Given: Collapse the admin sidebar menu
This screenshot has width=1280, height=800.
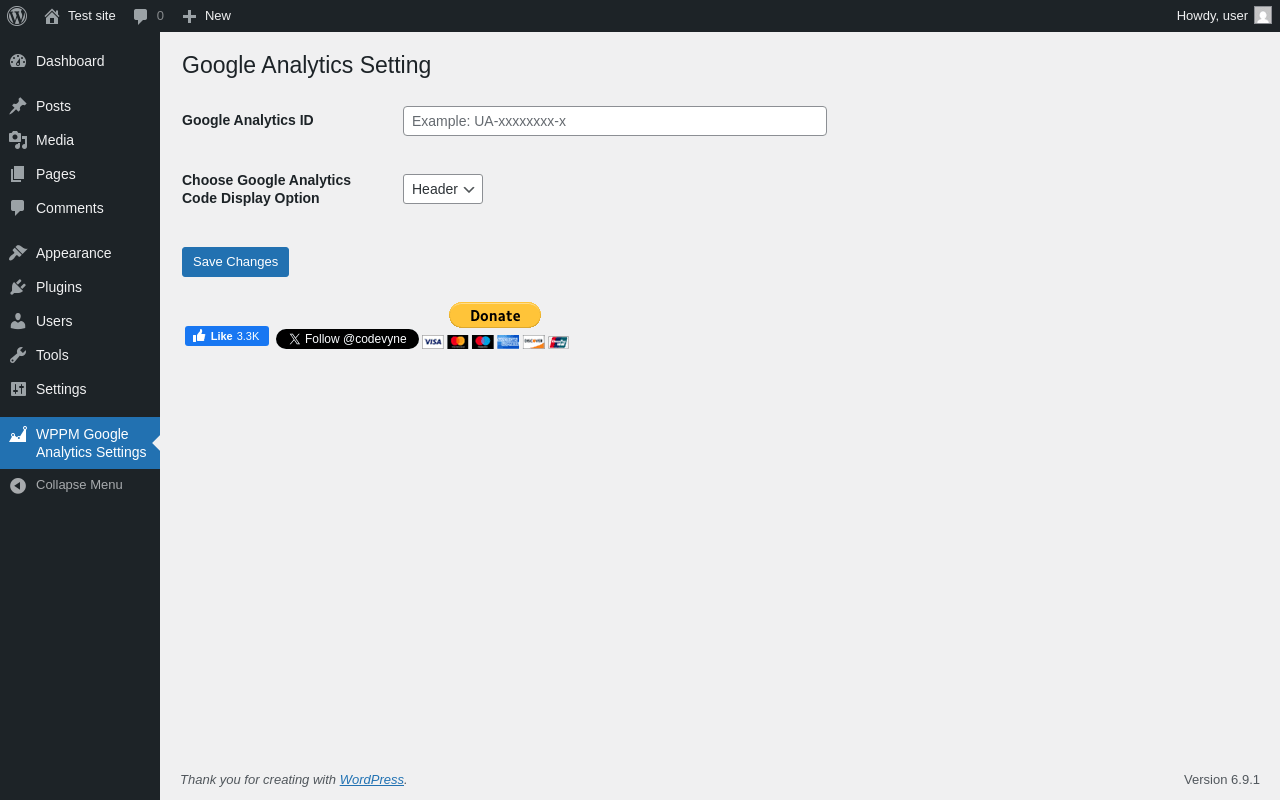Looking at the screenshot, I should point(79,485).
